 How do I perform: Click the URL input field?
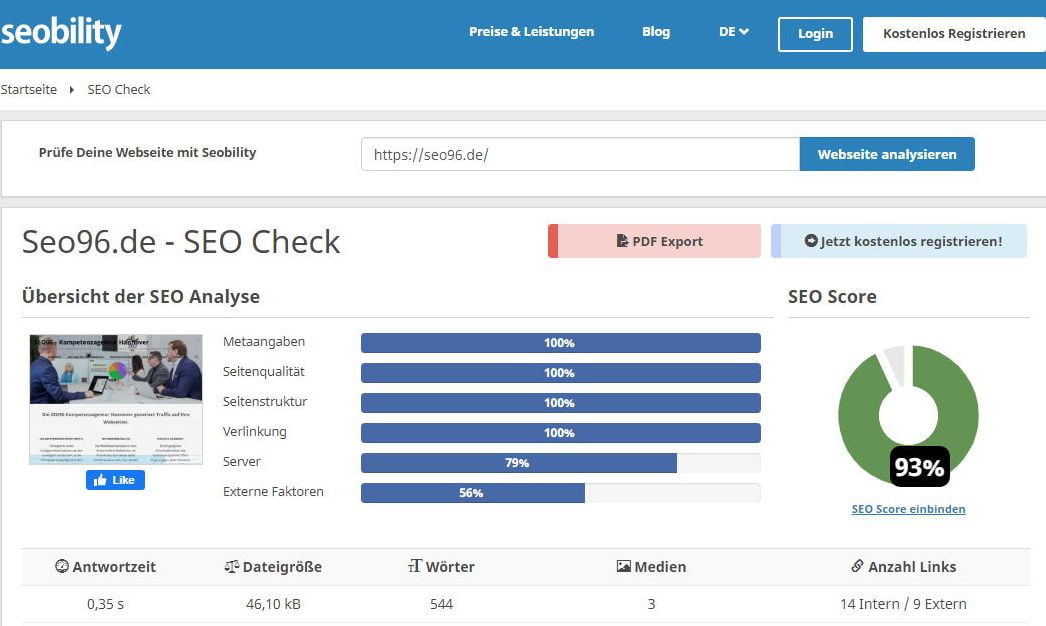[x=580, y=155]
